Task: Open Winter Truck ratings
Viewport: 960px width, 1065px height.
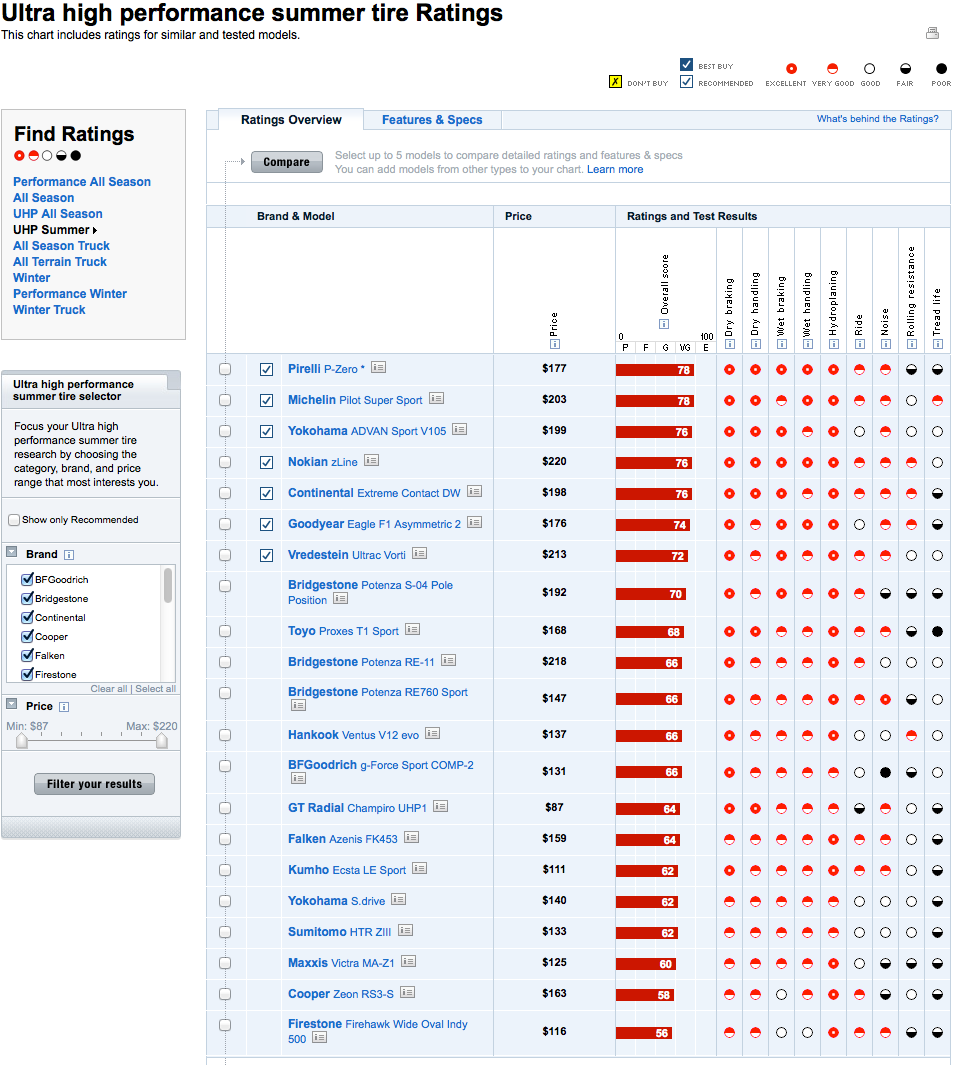Action: pos(49,310)
